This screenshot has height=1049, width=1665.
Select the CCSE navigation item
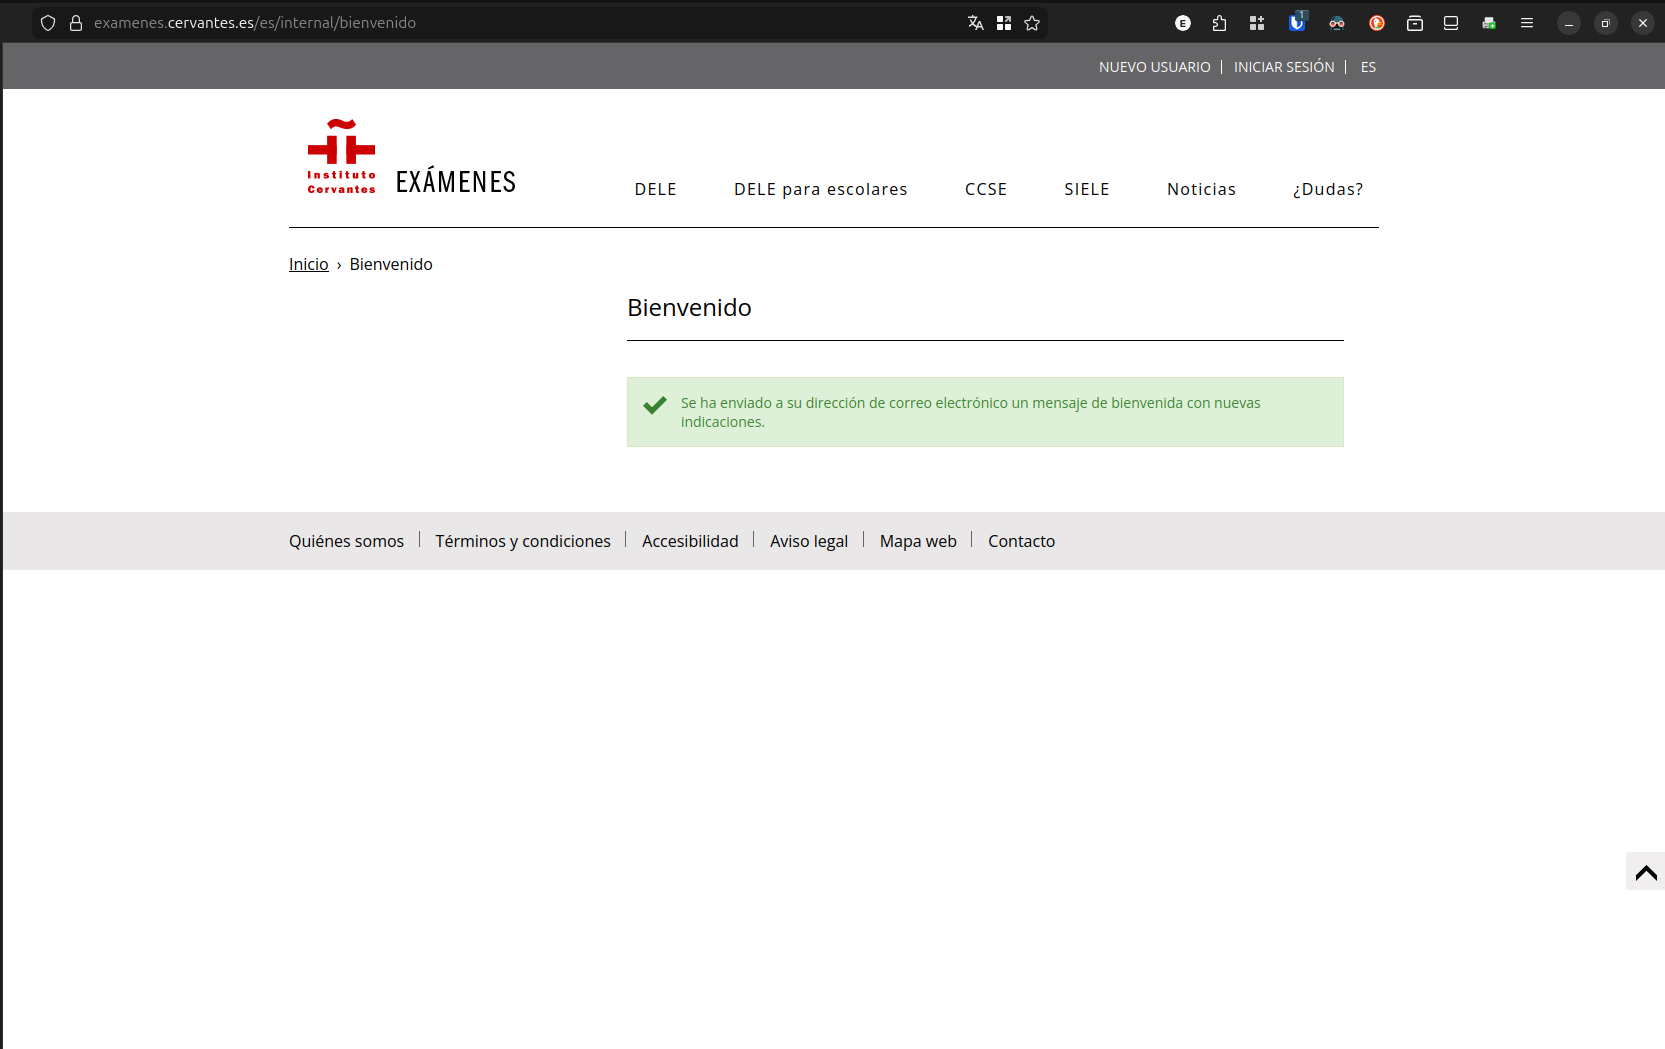(985, 189)
